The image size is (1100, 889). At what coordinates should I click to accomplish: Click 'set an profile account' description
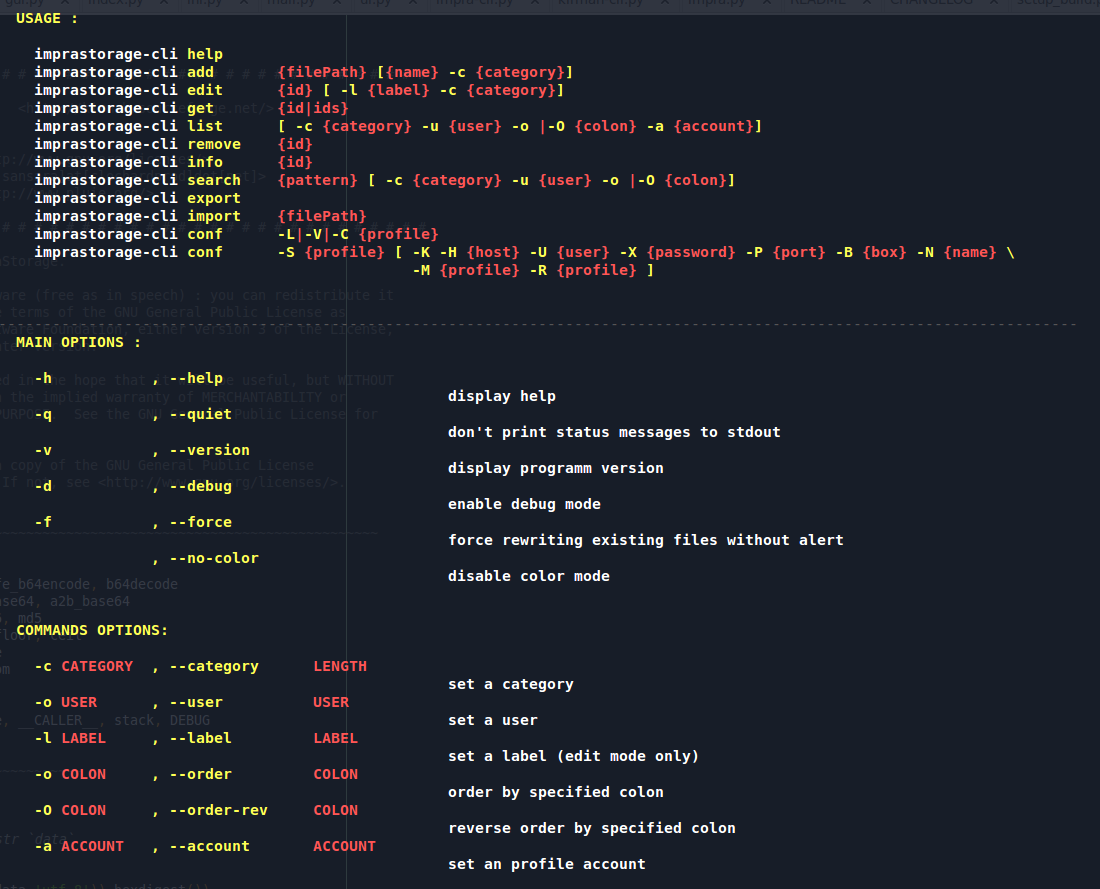click(x=546, y=864)
